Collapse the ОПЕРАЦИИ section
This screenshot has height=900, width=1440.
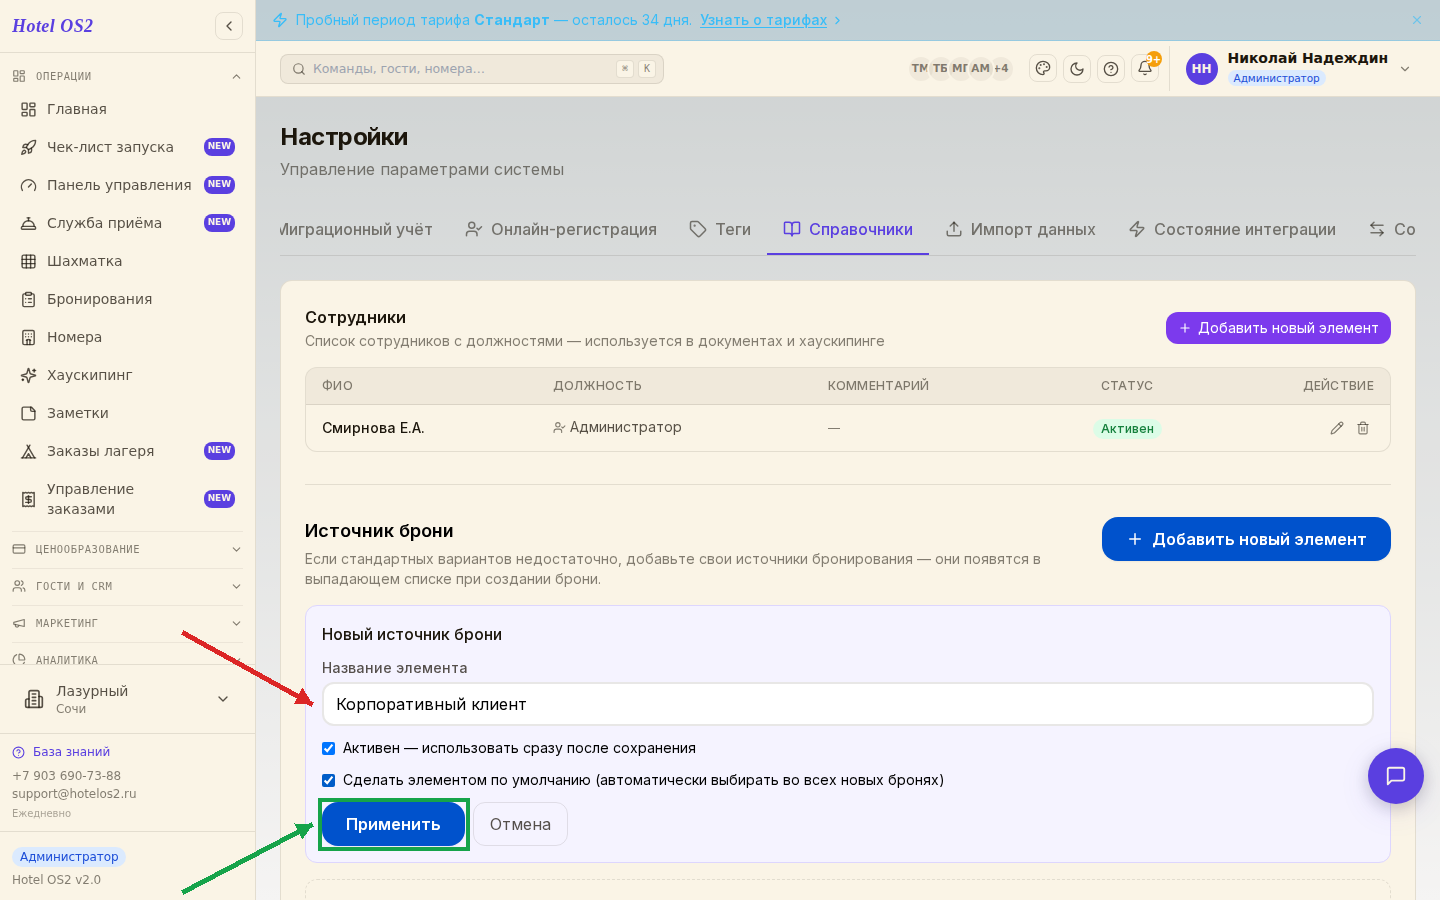click(x=128, y=76)
